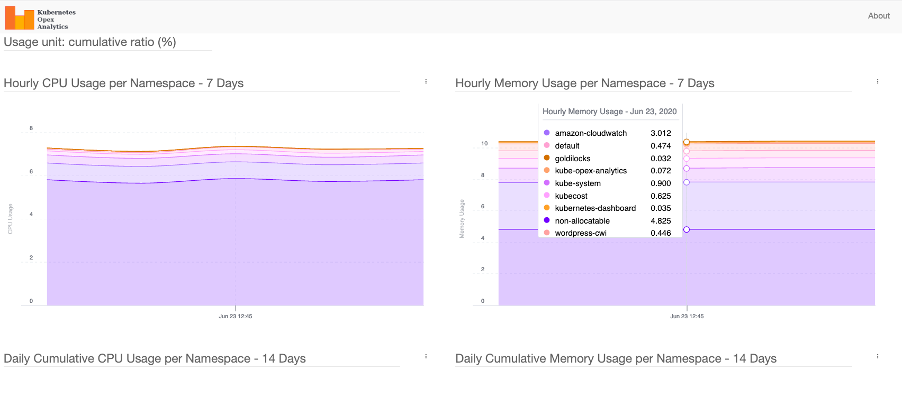This screenshot has width=902, height=398.
Task: Click the Kubernetes Opex Analytics logo
Action: pos(40,19)
